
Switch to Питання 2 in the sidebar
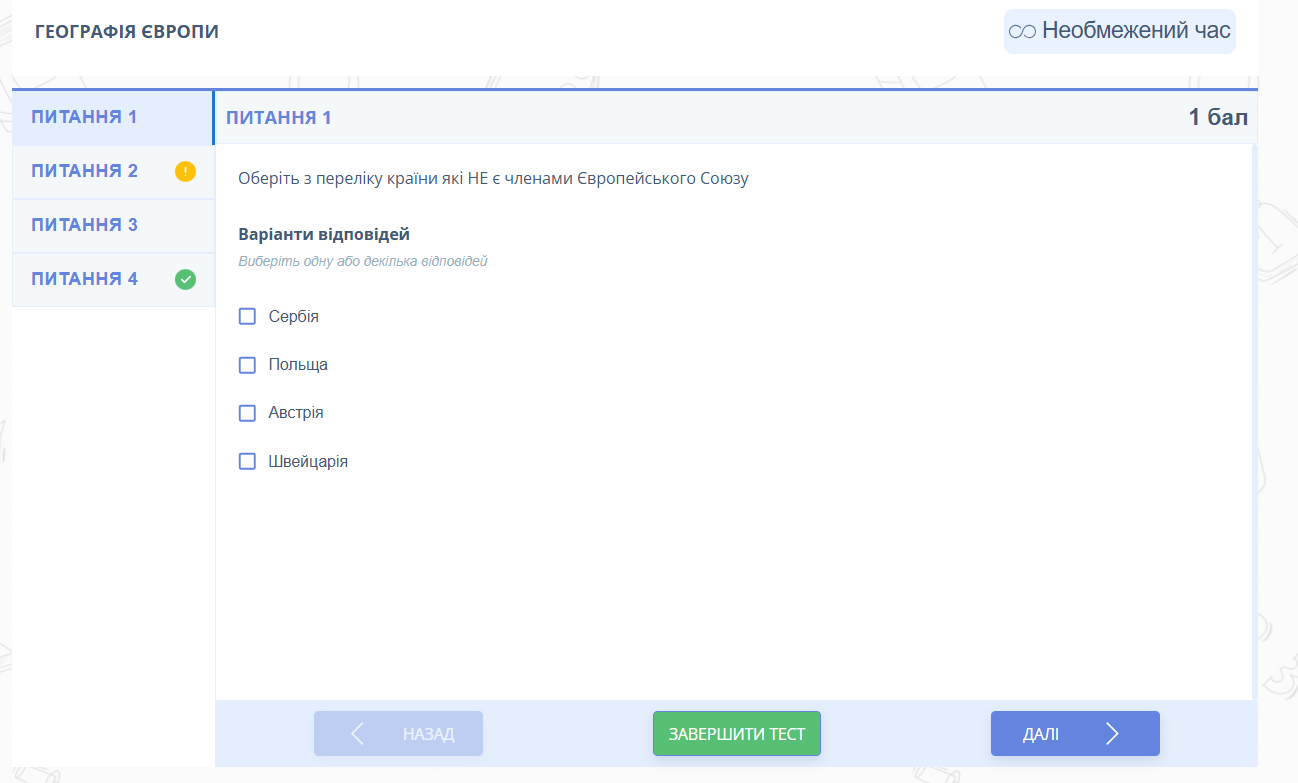coord(85,171)
